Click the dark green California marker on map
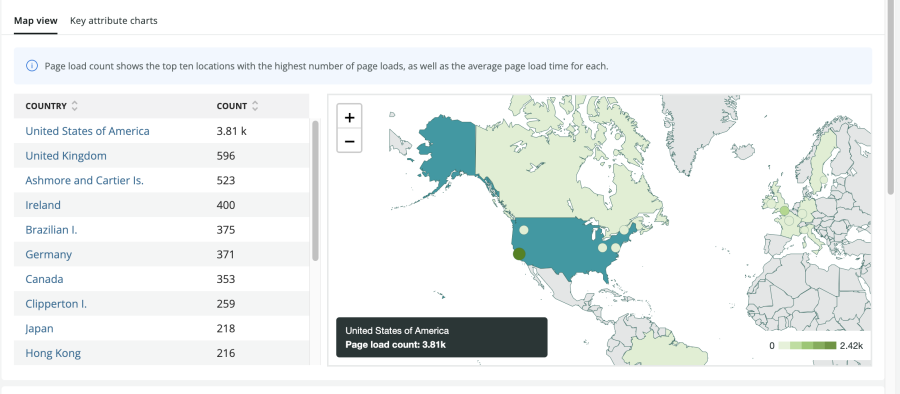Viewport: 900px width, 394px height. [x=519, y=254]
